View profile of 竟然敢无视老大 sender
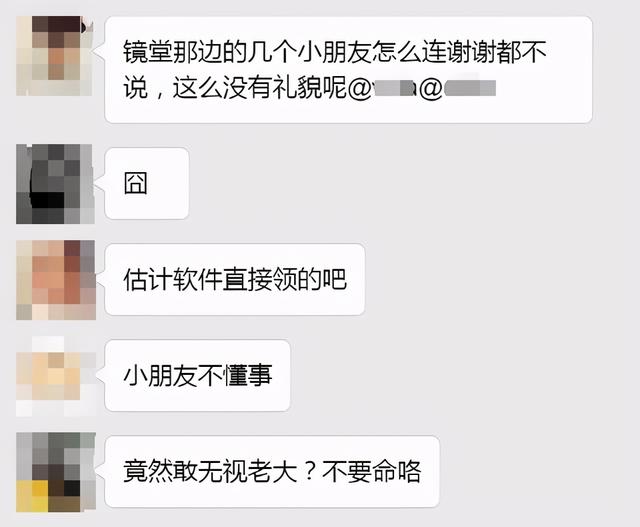 pos(56,472)
